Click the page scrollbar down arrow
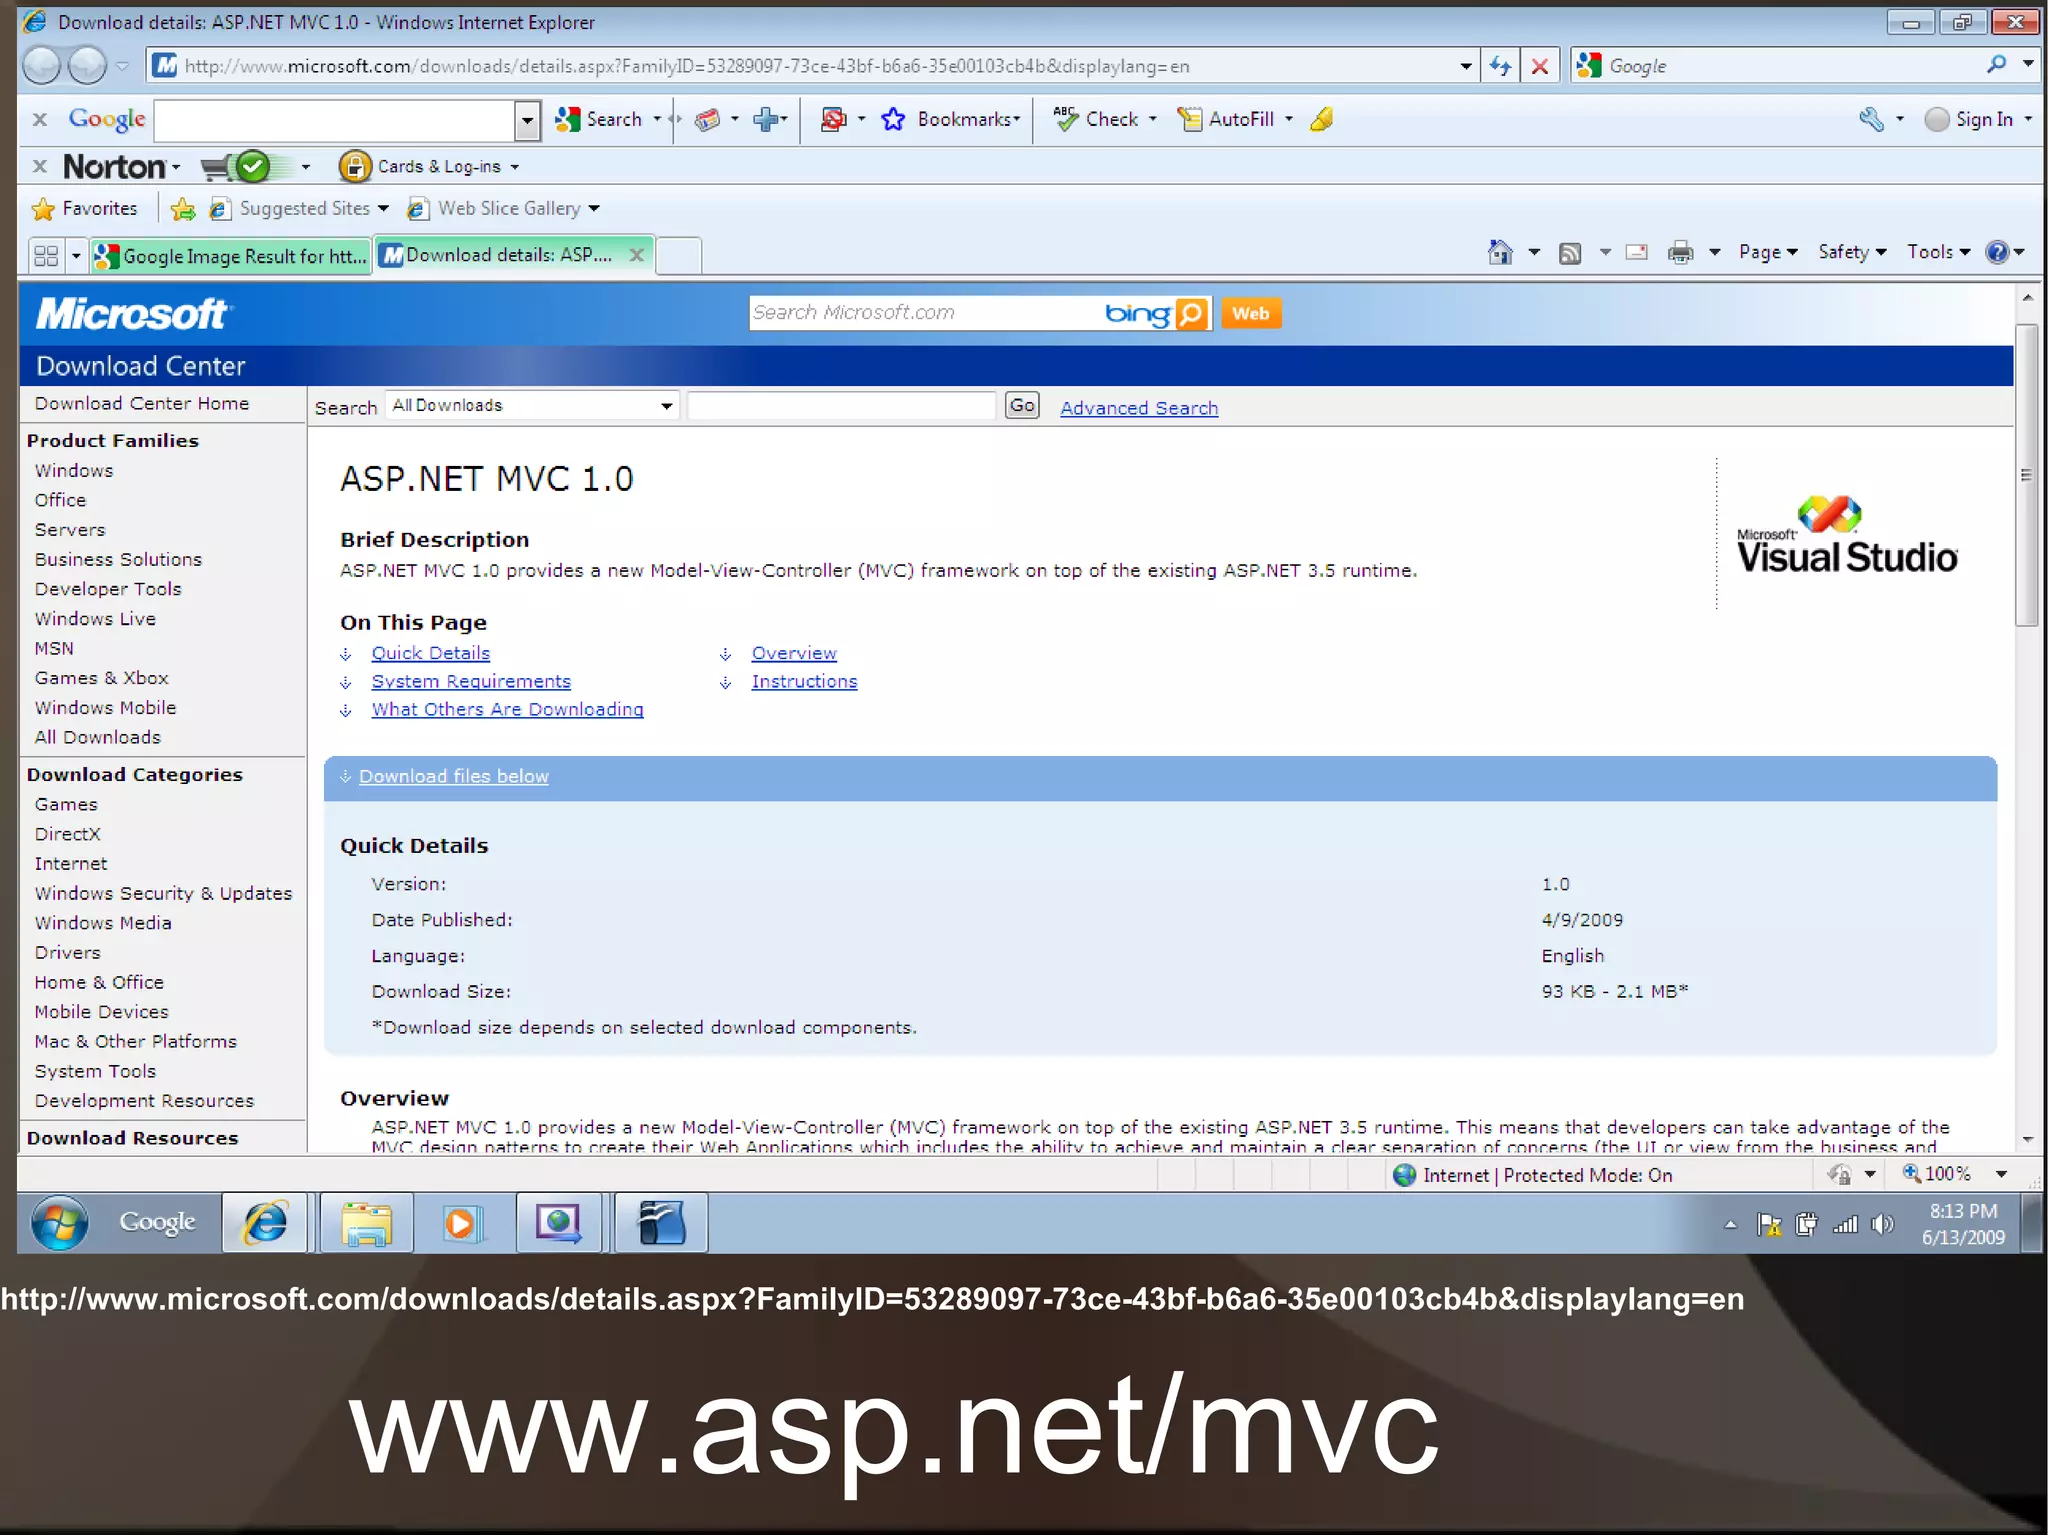Screen dimensions: 2048x1535 [x=2027, y=1139]
